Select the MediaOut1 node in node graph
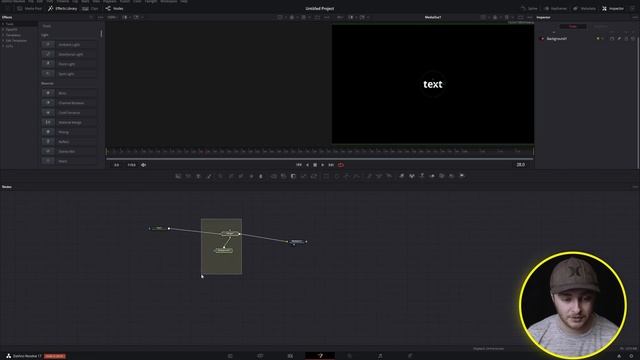 [x=297, y=242]
